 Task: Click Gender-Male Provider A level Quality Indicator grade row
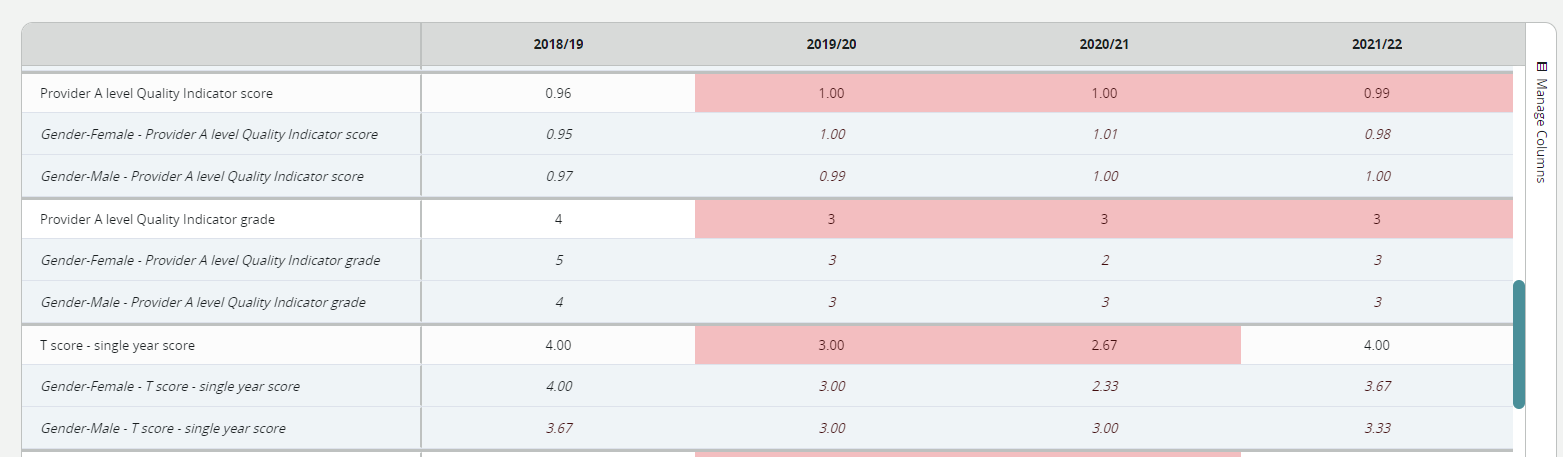coord(767,302)
